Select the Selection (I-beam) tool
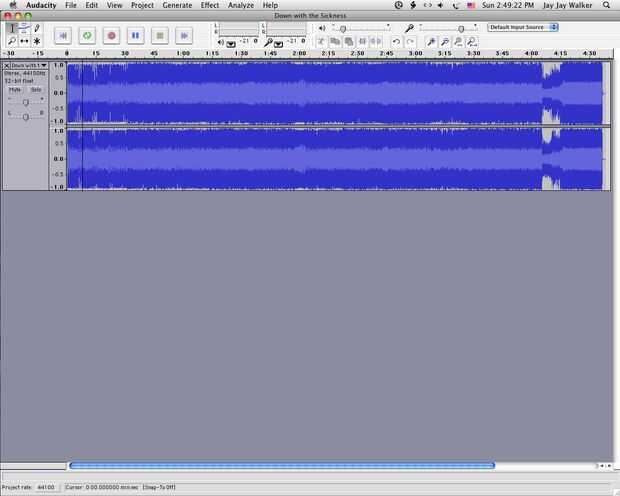The width and height of the screenshot is (620, 496). (12, 28)
